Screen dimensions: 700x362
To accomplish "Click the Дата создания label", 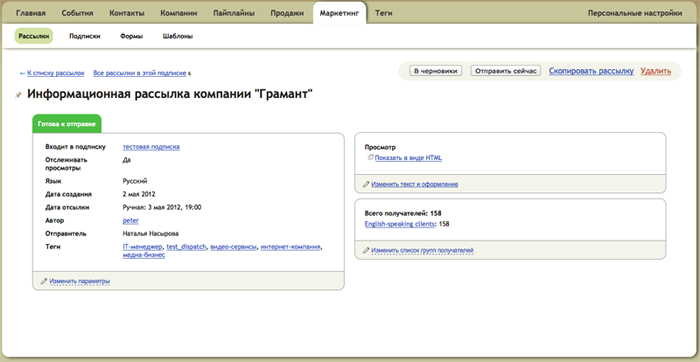I will (68, 194).
